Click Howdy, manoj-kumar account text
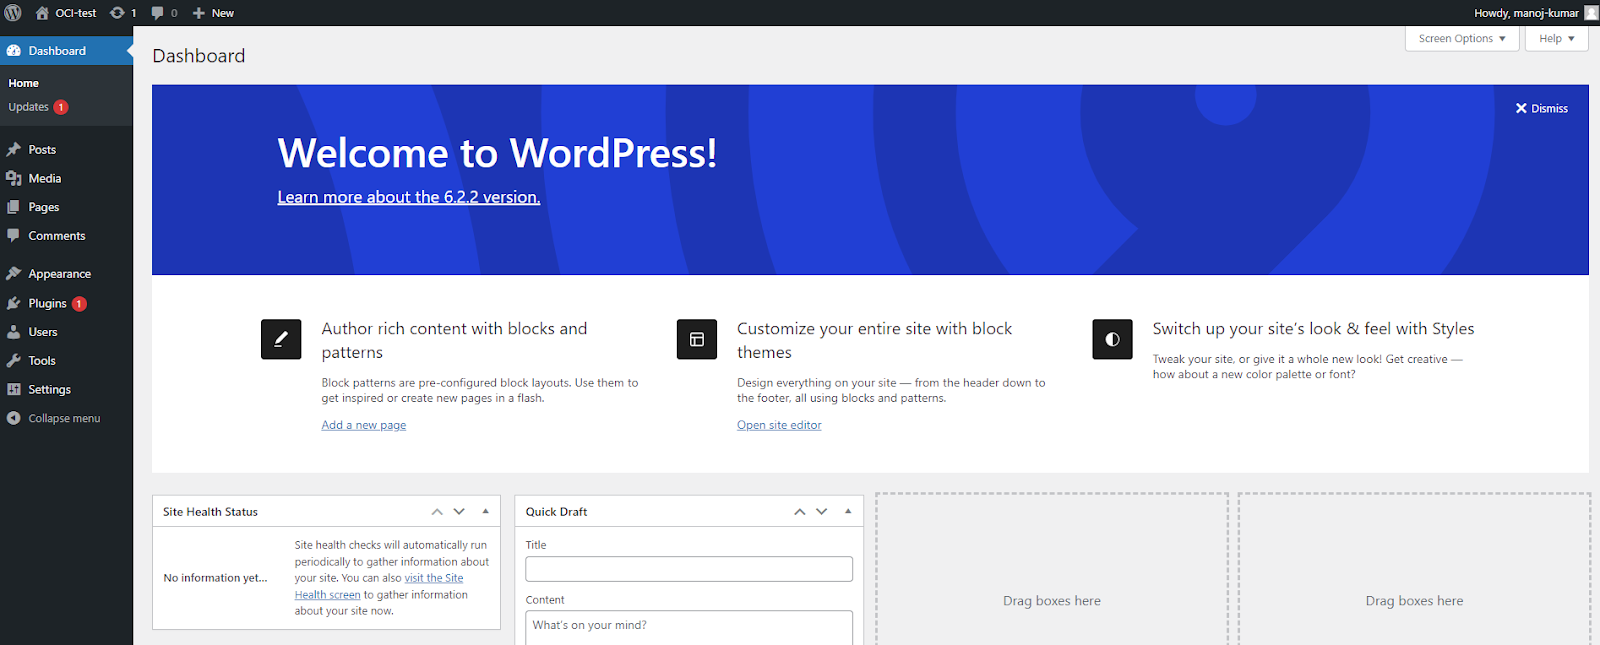 [1526, 13]
